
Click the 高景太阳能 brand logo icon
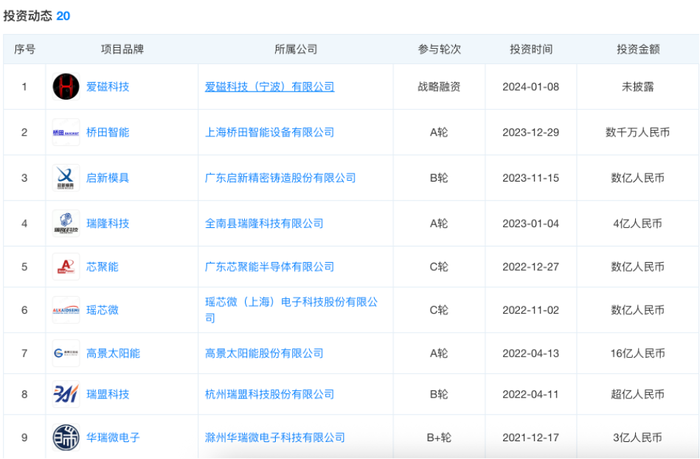tap(66, 353)
